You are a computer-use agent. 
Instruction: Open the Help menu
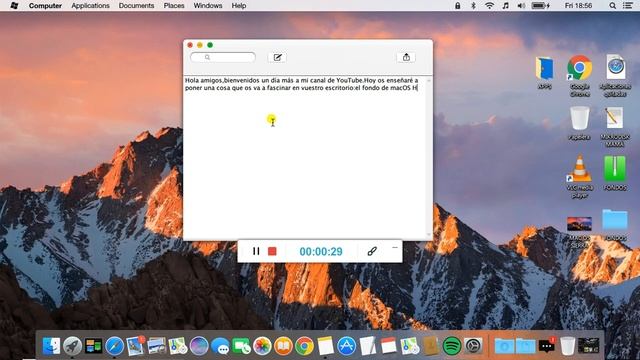[239, 6]
